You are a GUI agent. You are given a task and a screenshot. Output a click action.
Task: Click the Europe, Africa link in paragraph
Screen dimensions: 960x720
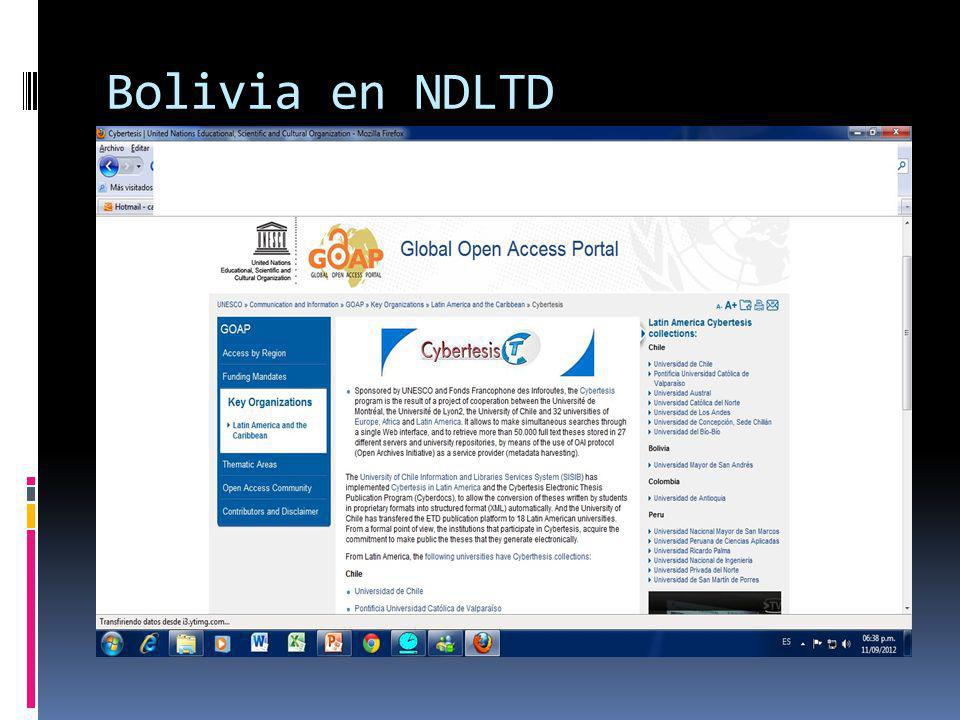coord(377,422)
